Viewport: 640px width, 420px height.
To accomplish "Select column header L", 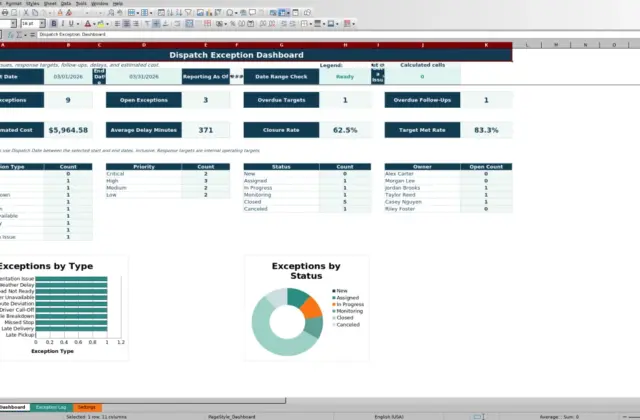I will 527,45.
